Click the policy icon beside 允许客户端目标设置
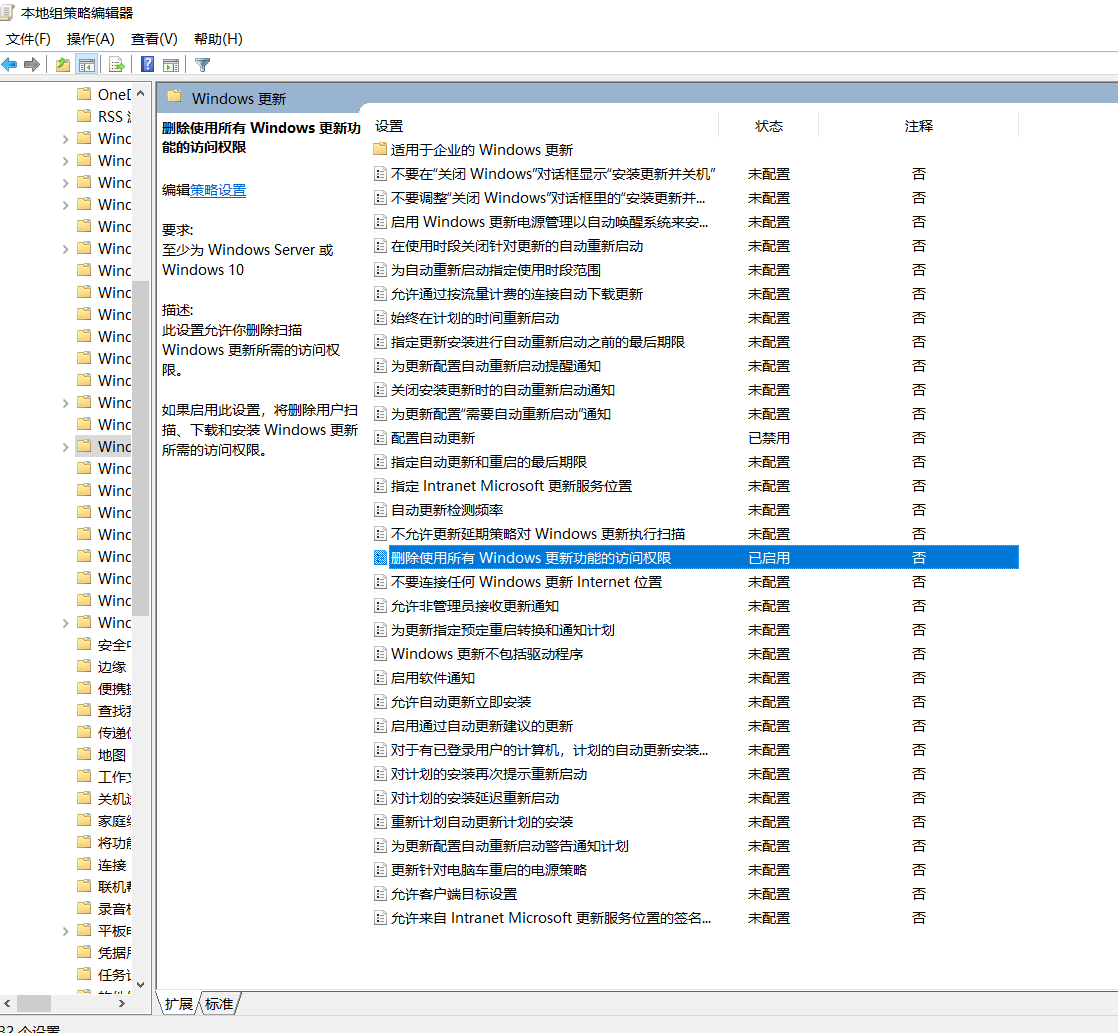This screenshot has height=1033, width=1118. 381,894
